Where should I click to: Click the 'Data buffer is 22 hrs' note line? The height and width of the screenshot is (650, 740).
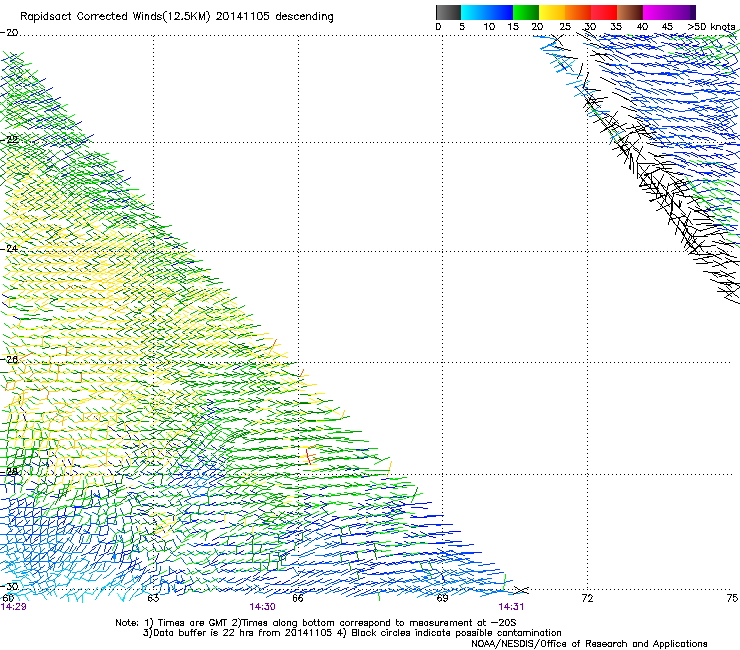(x=352, y=633)
